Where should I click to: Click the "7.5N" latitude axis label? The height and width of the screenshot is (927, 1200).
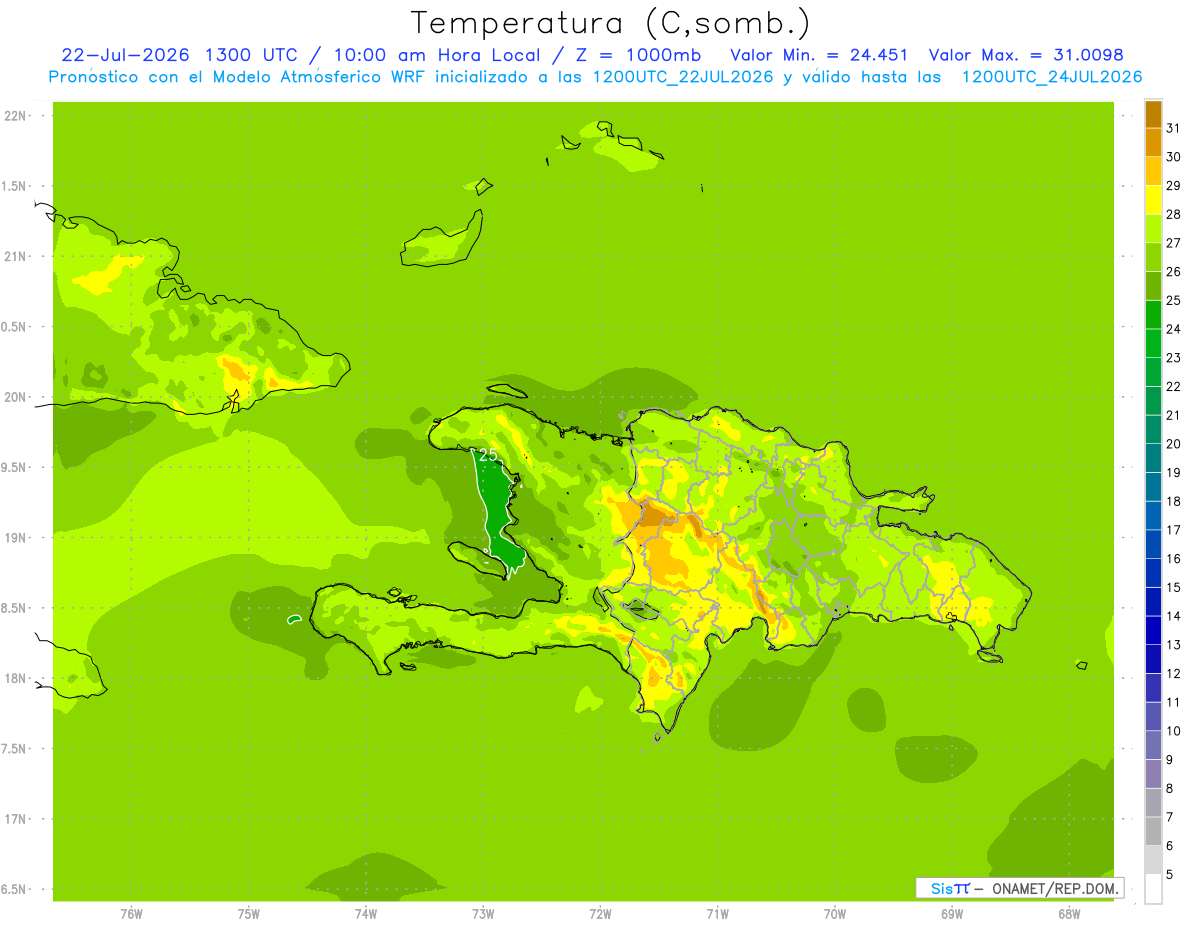click(15, 748)
